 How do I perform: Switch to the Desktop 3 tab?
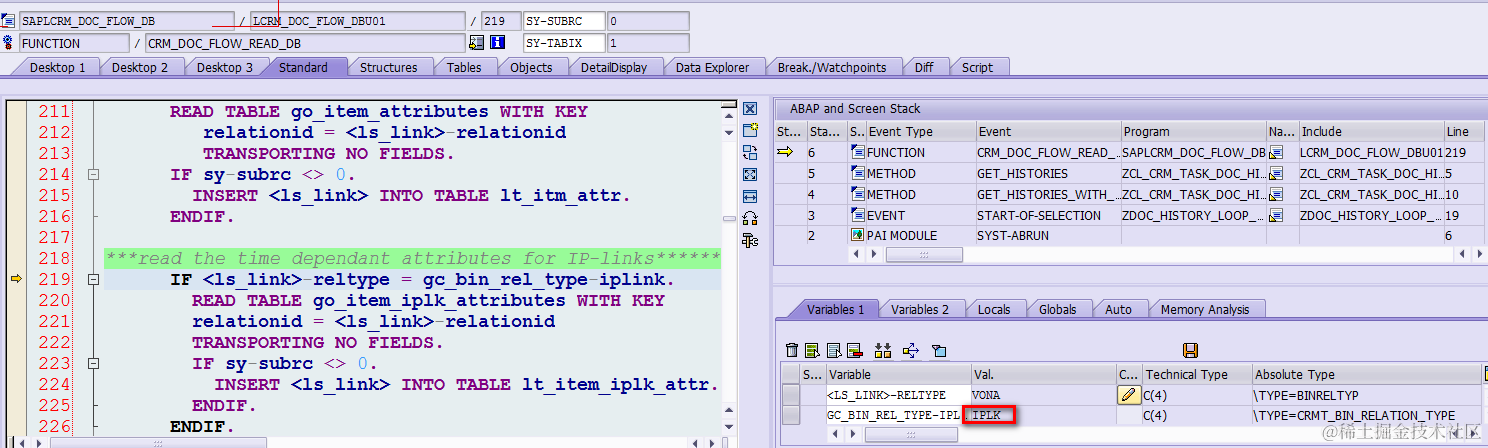[225, 67]
